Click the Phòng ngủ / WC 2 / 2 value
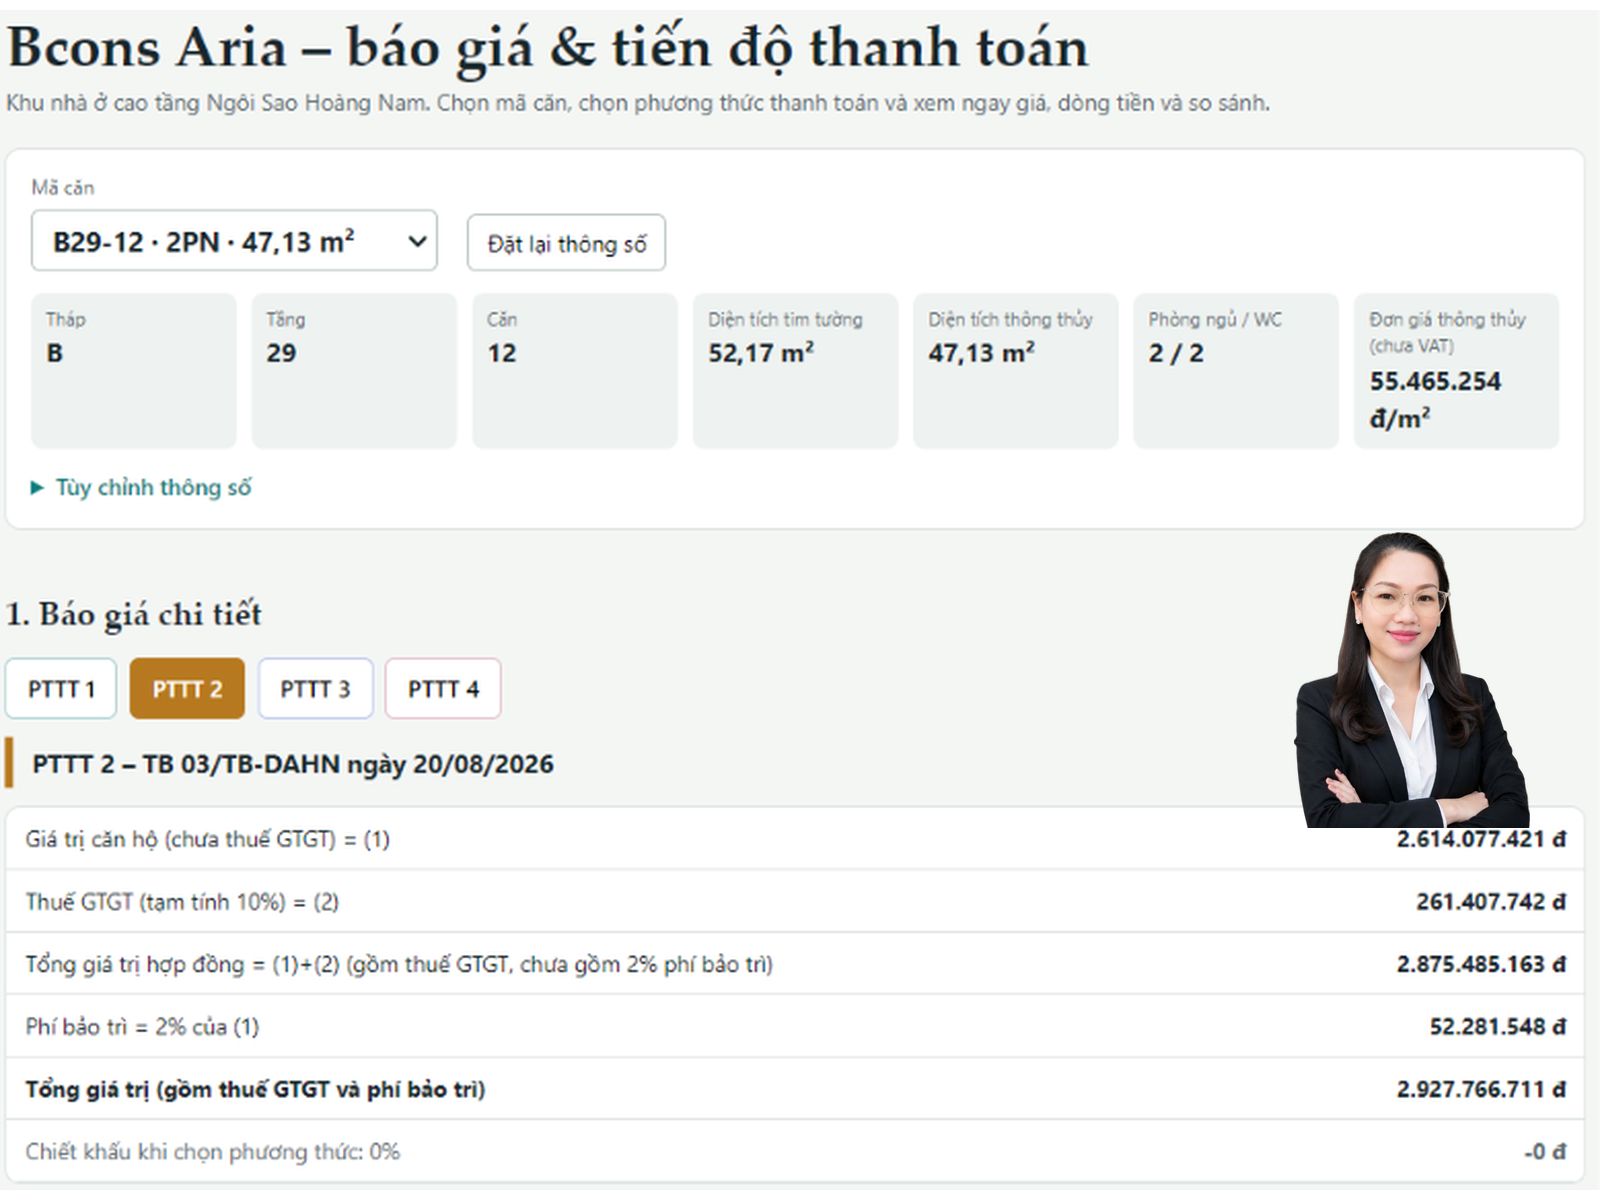Image resolution: width=1600 pixels, height=1200 pixels. [x=1176, y=353]
